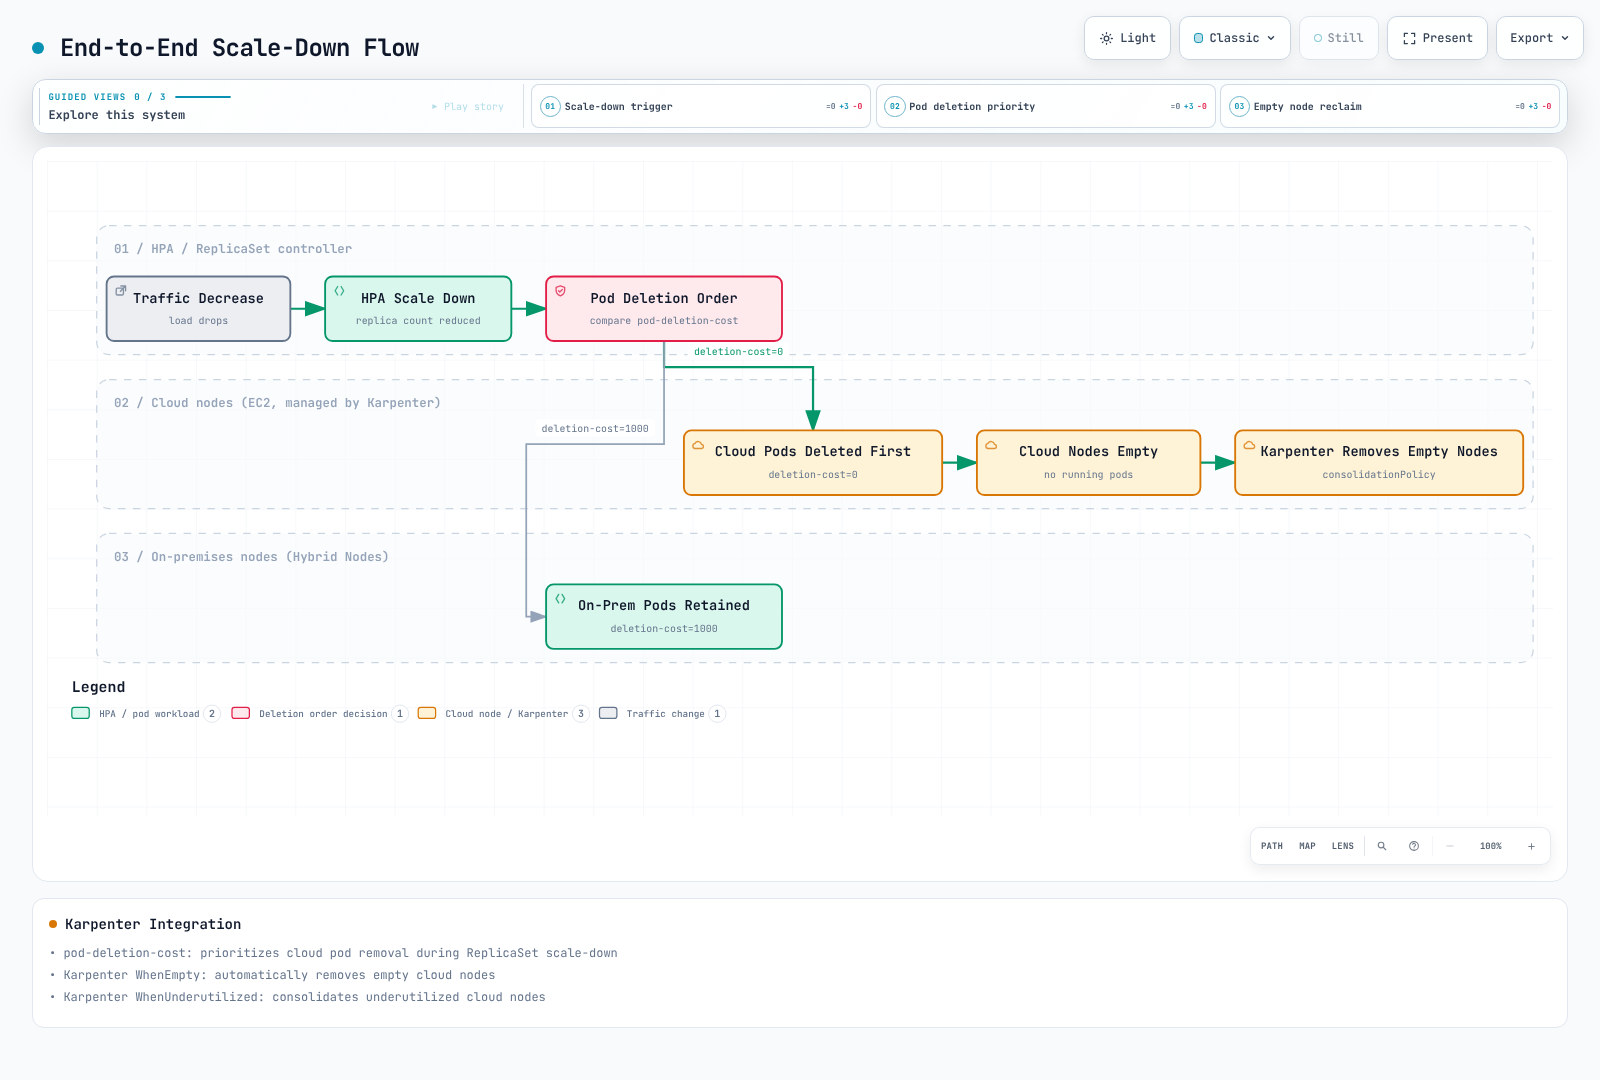The height and width of the screenshot is (1080, 1600).
Task: Click the Karpenter Integration heading
Action: point(153,924)
